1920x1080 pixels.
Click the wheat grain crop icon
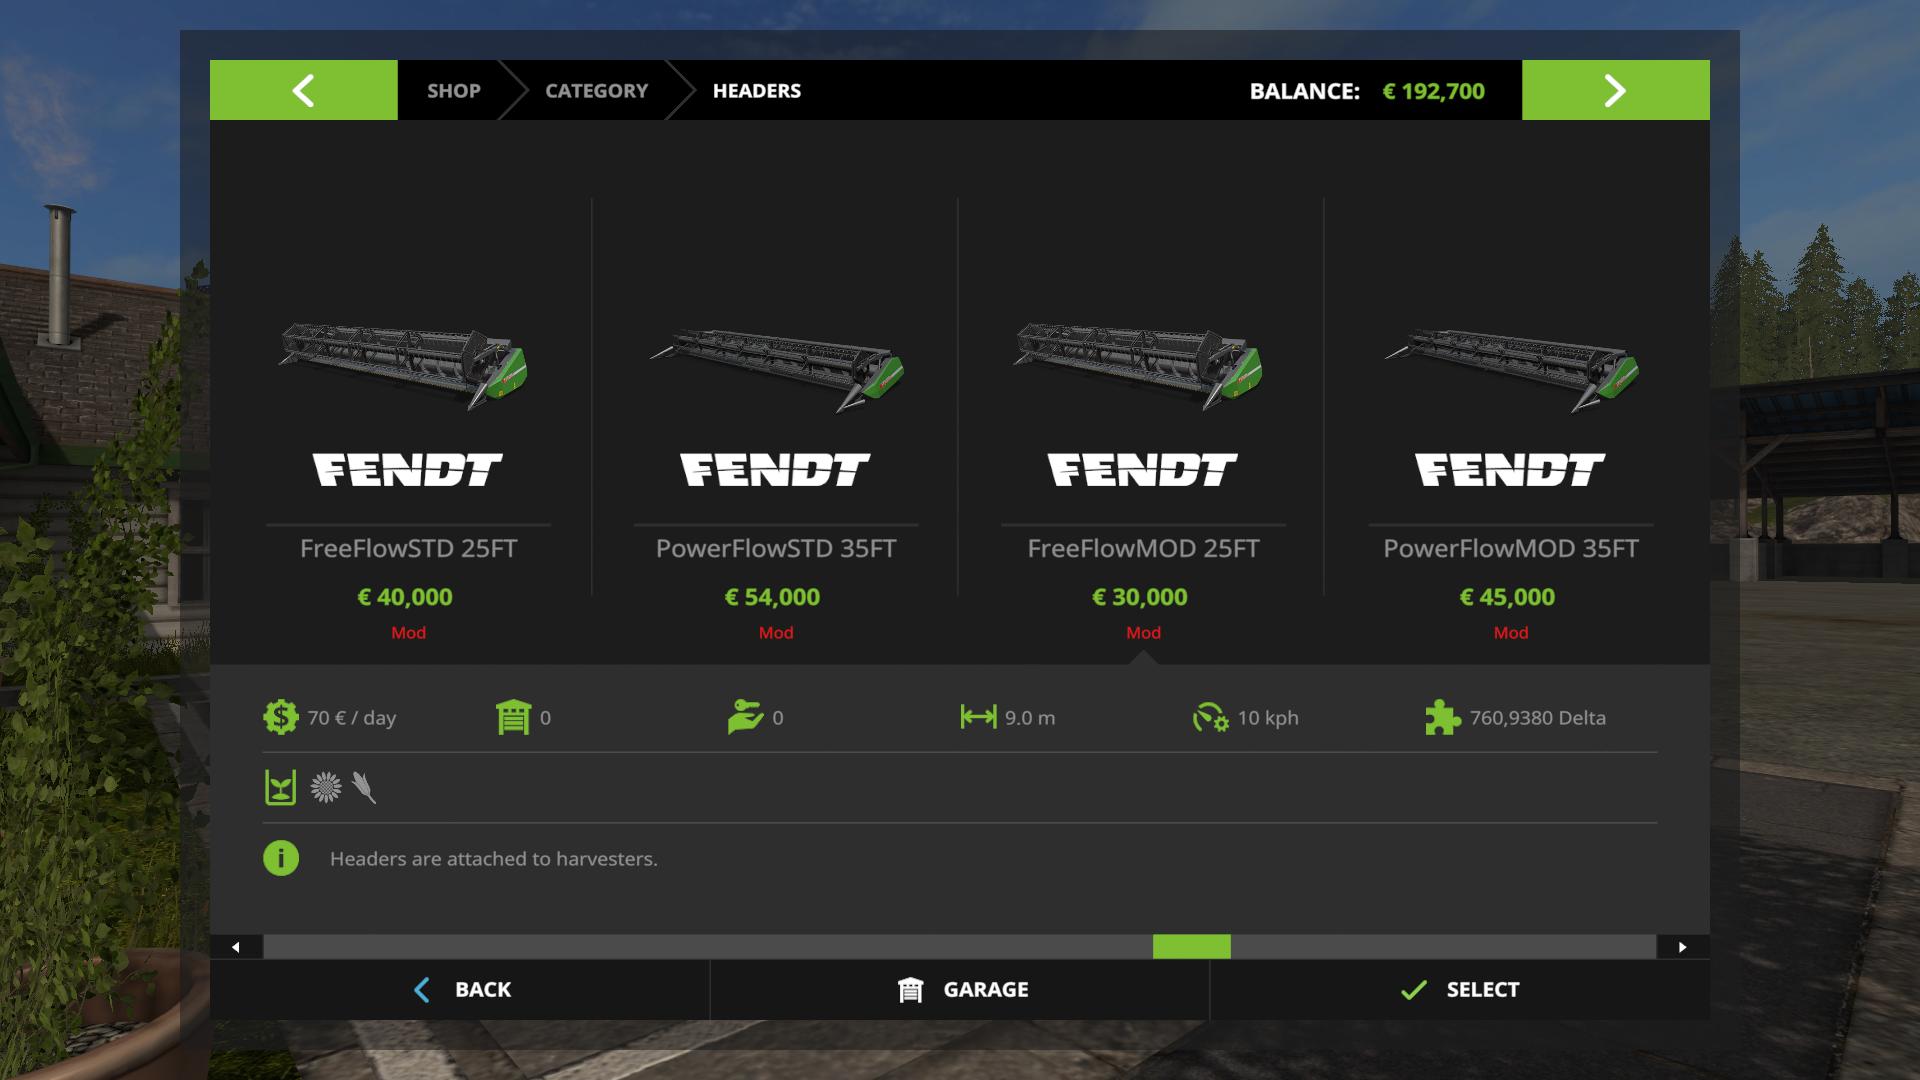pos(364,787)
